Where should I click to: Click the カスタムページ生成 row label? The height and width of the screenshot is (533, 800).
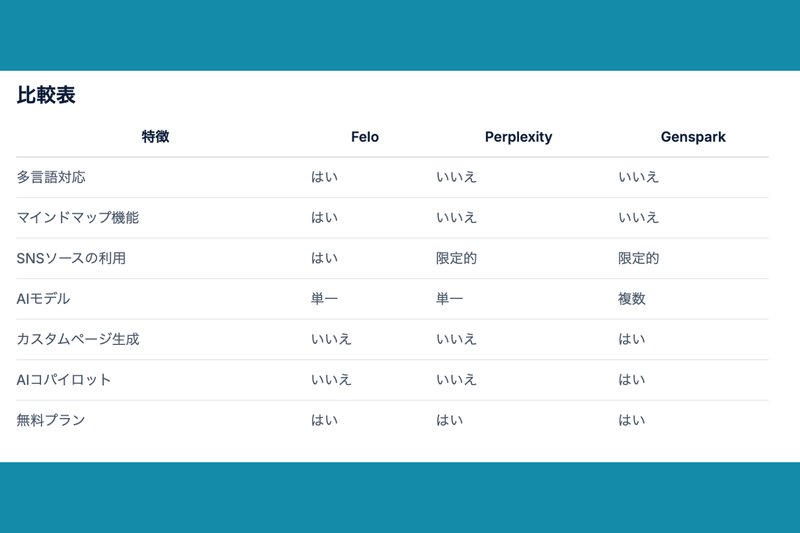78,339
